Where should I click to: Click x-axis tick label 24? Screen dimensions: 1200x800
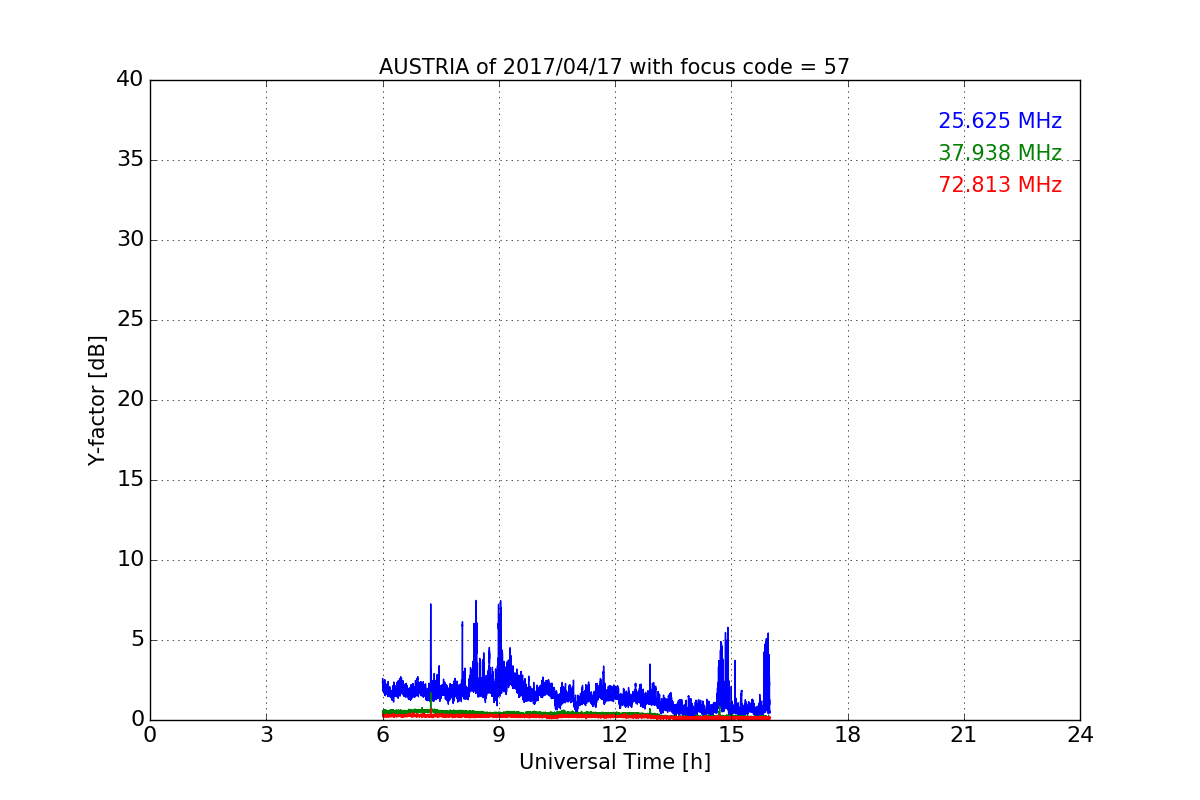click(1080, 735)
